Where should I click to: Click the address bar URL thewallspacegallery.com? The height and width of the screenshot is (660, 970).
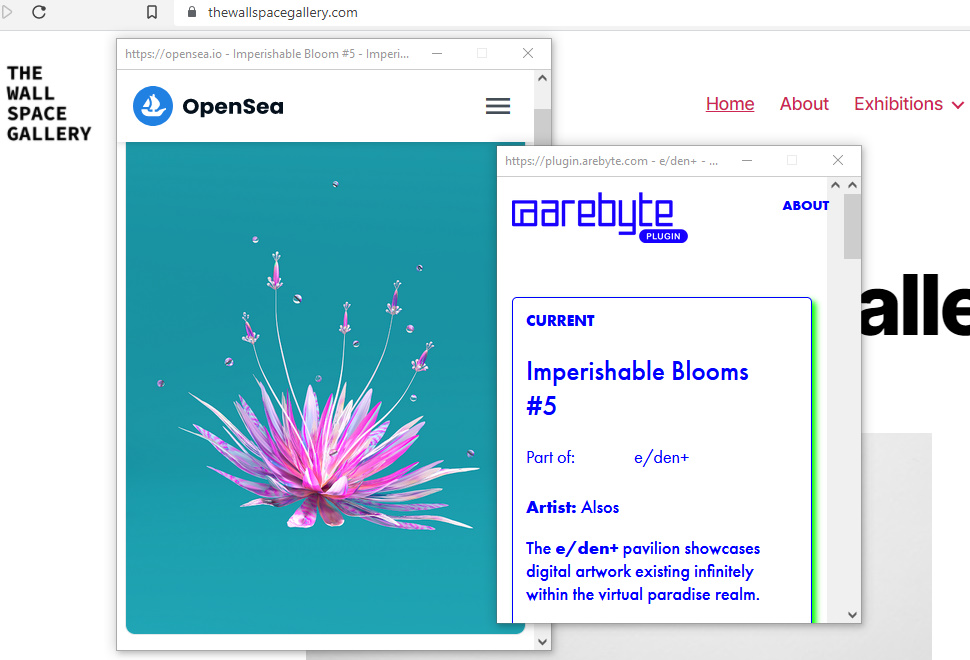coord(283,12)
